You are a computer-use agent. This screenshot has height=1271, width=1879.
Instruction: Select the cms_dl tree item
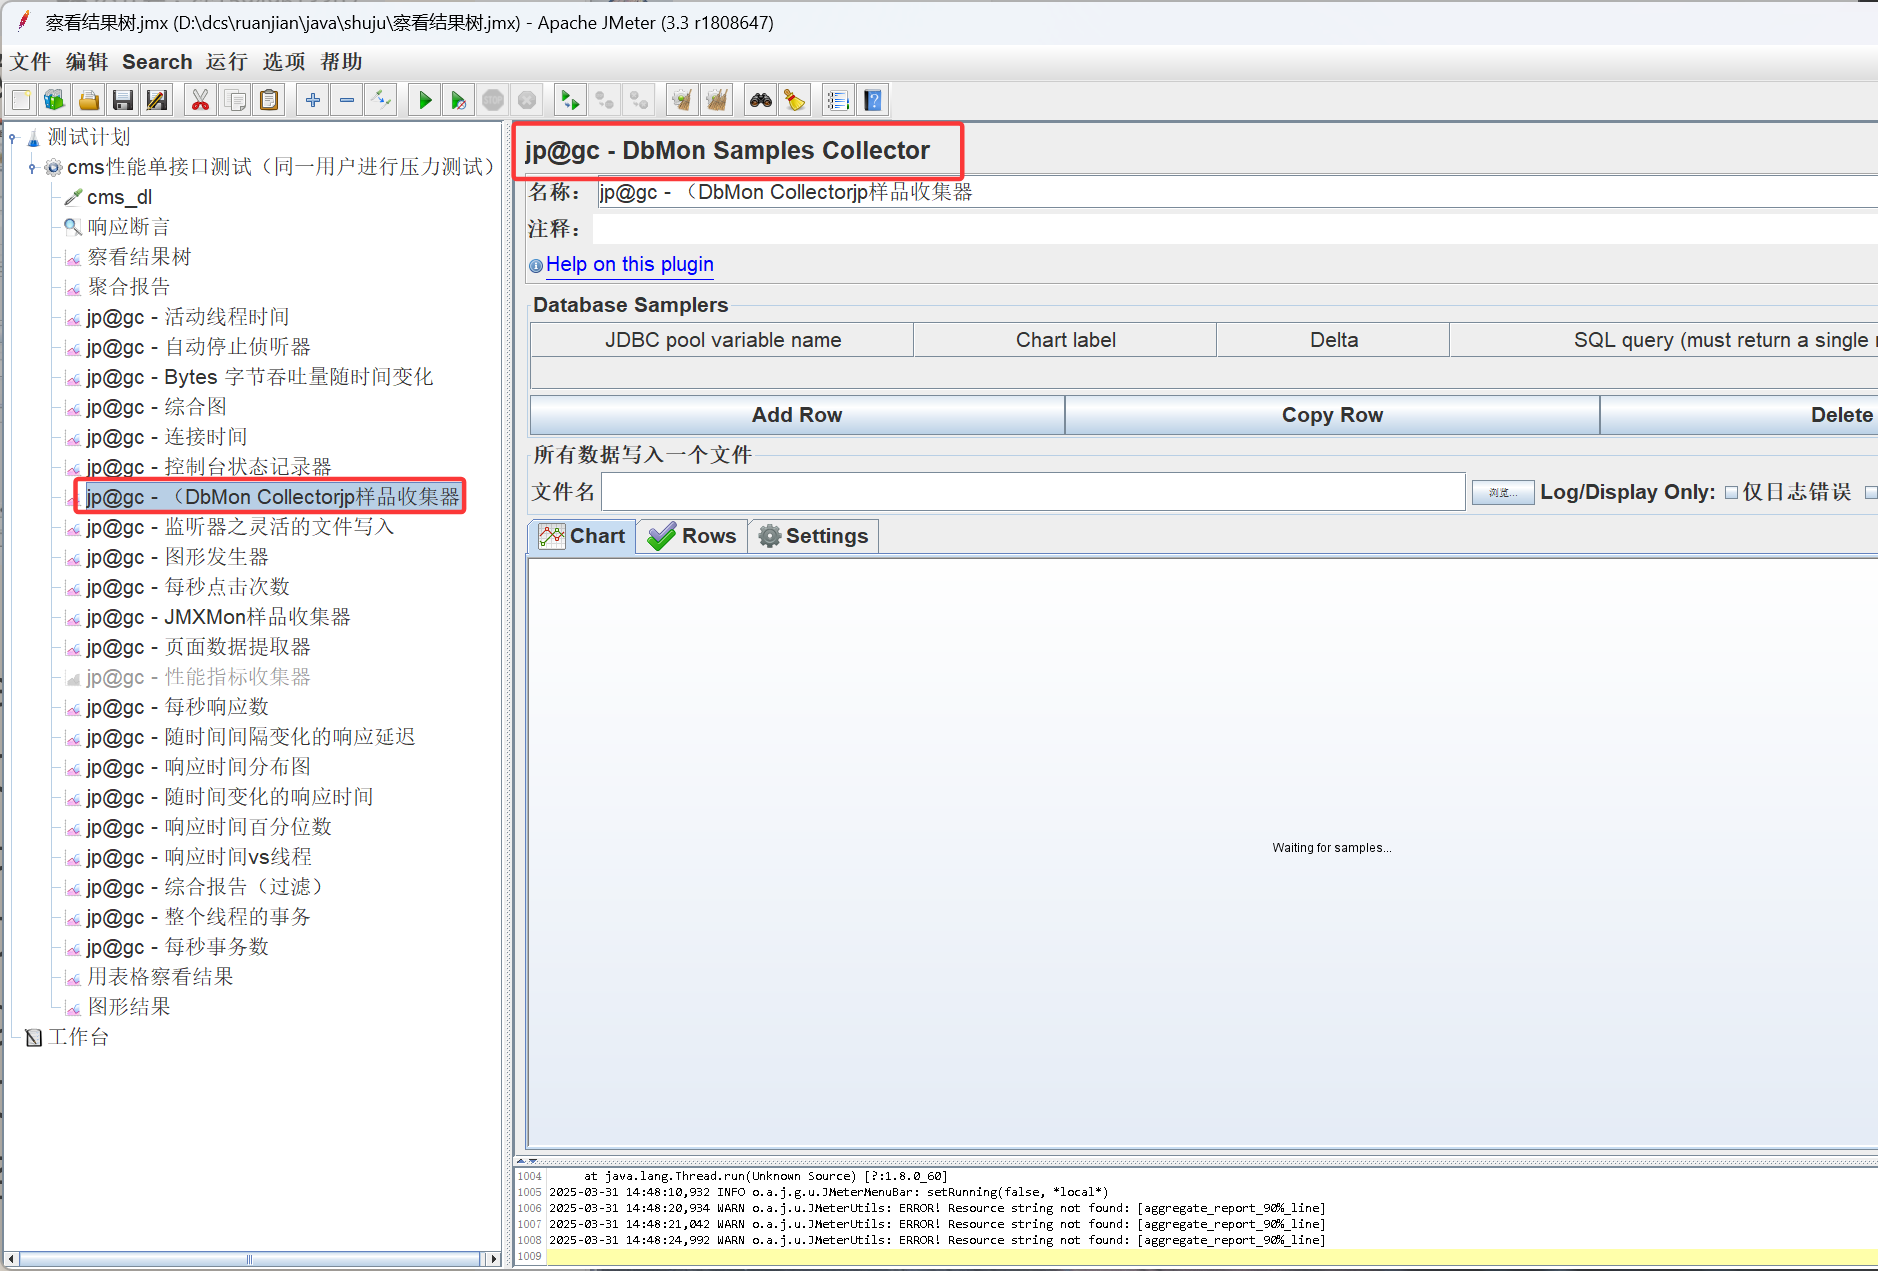tap(119, 197)
